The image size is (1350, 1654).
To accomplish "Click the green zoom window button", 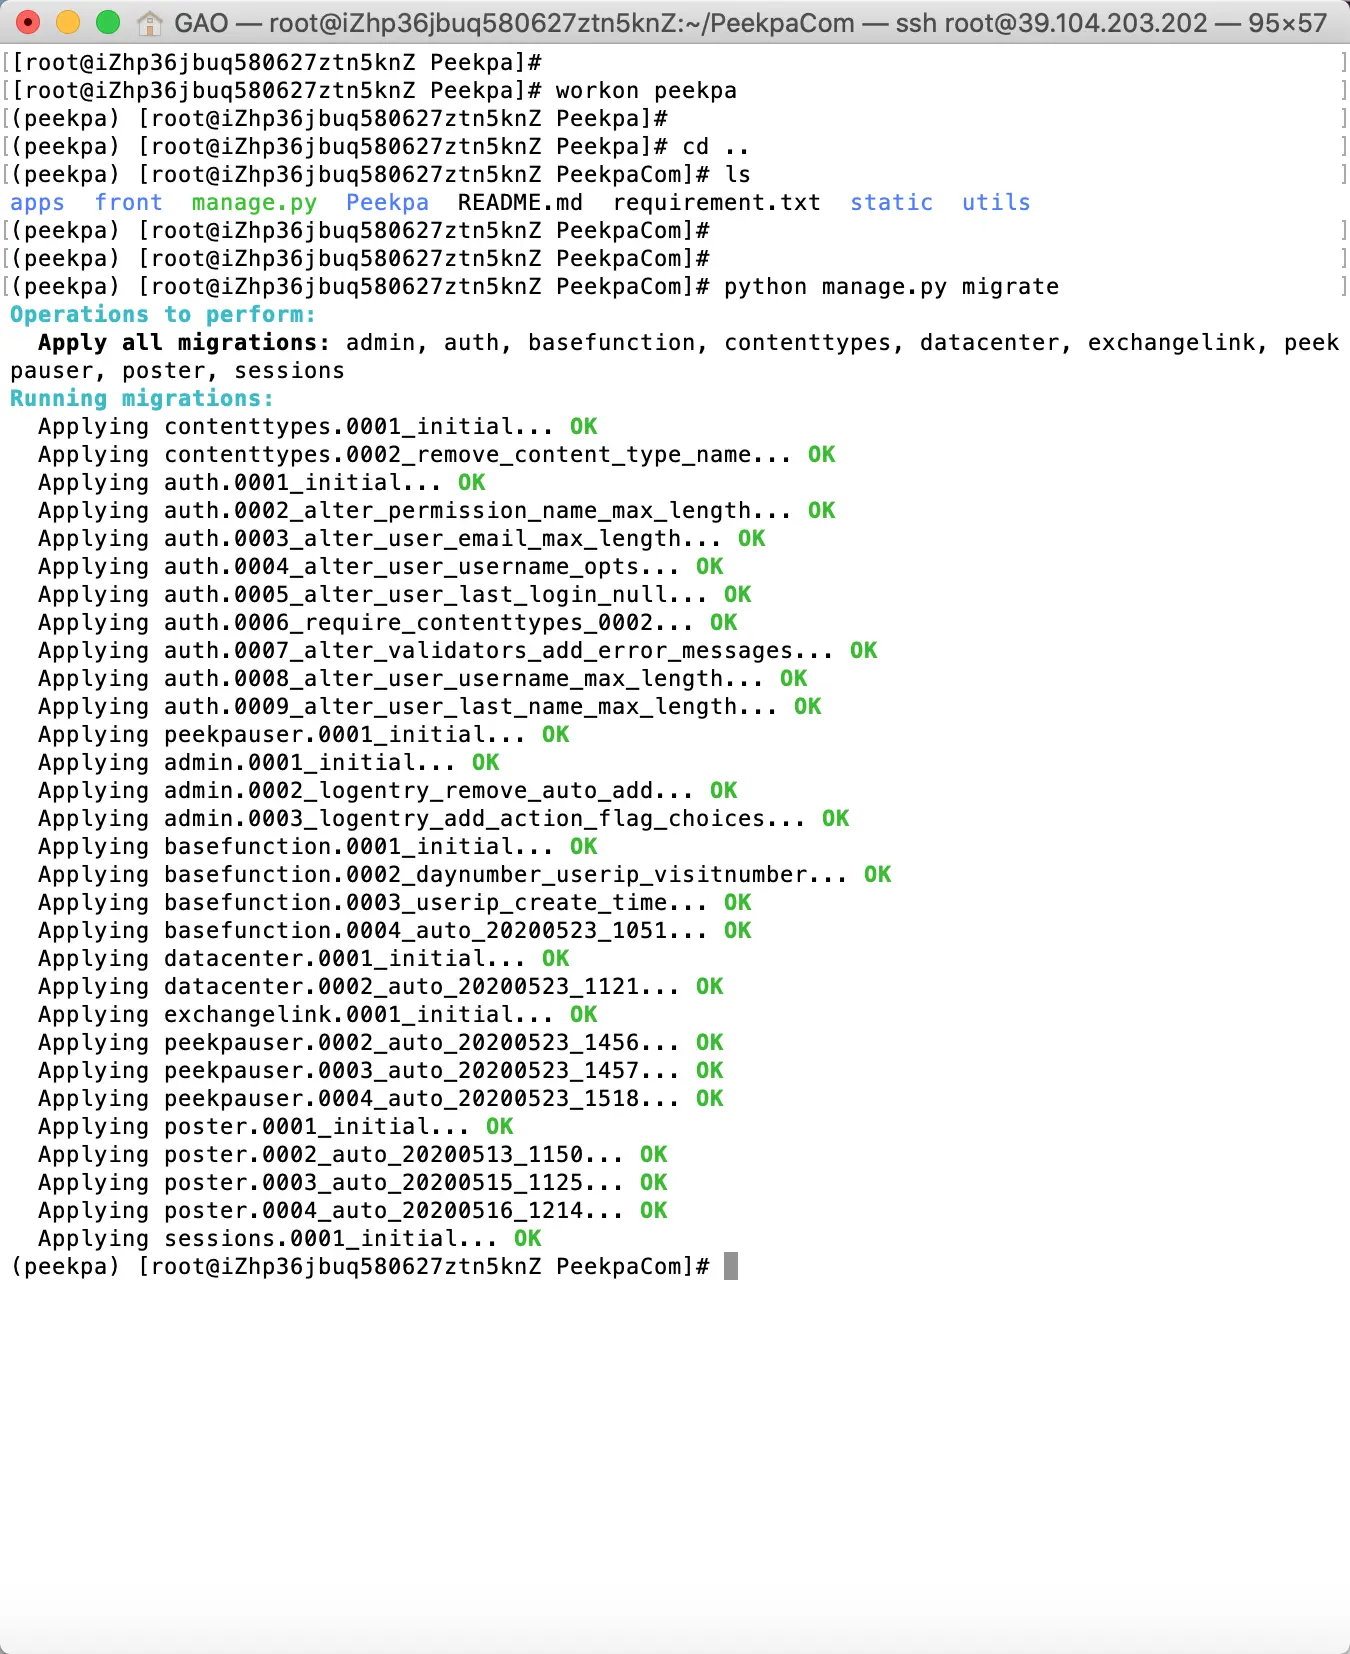I will click(108, 22).
